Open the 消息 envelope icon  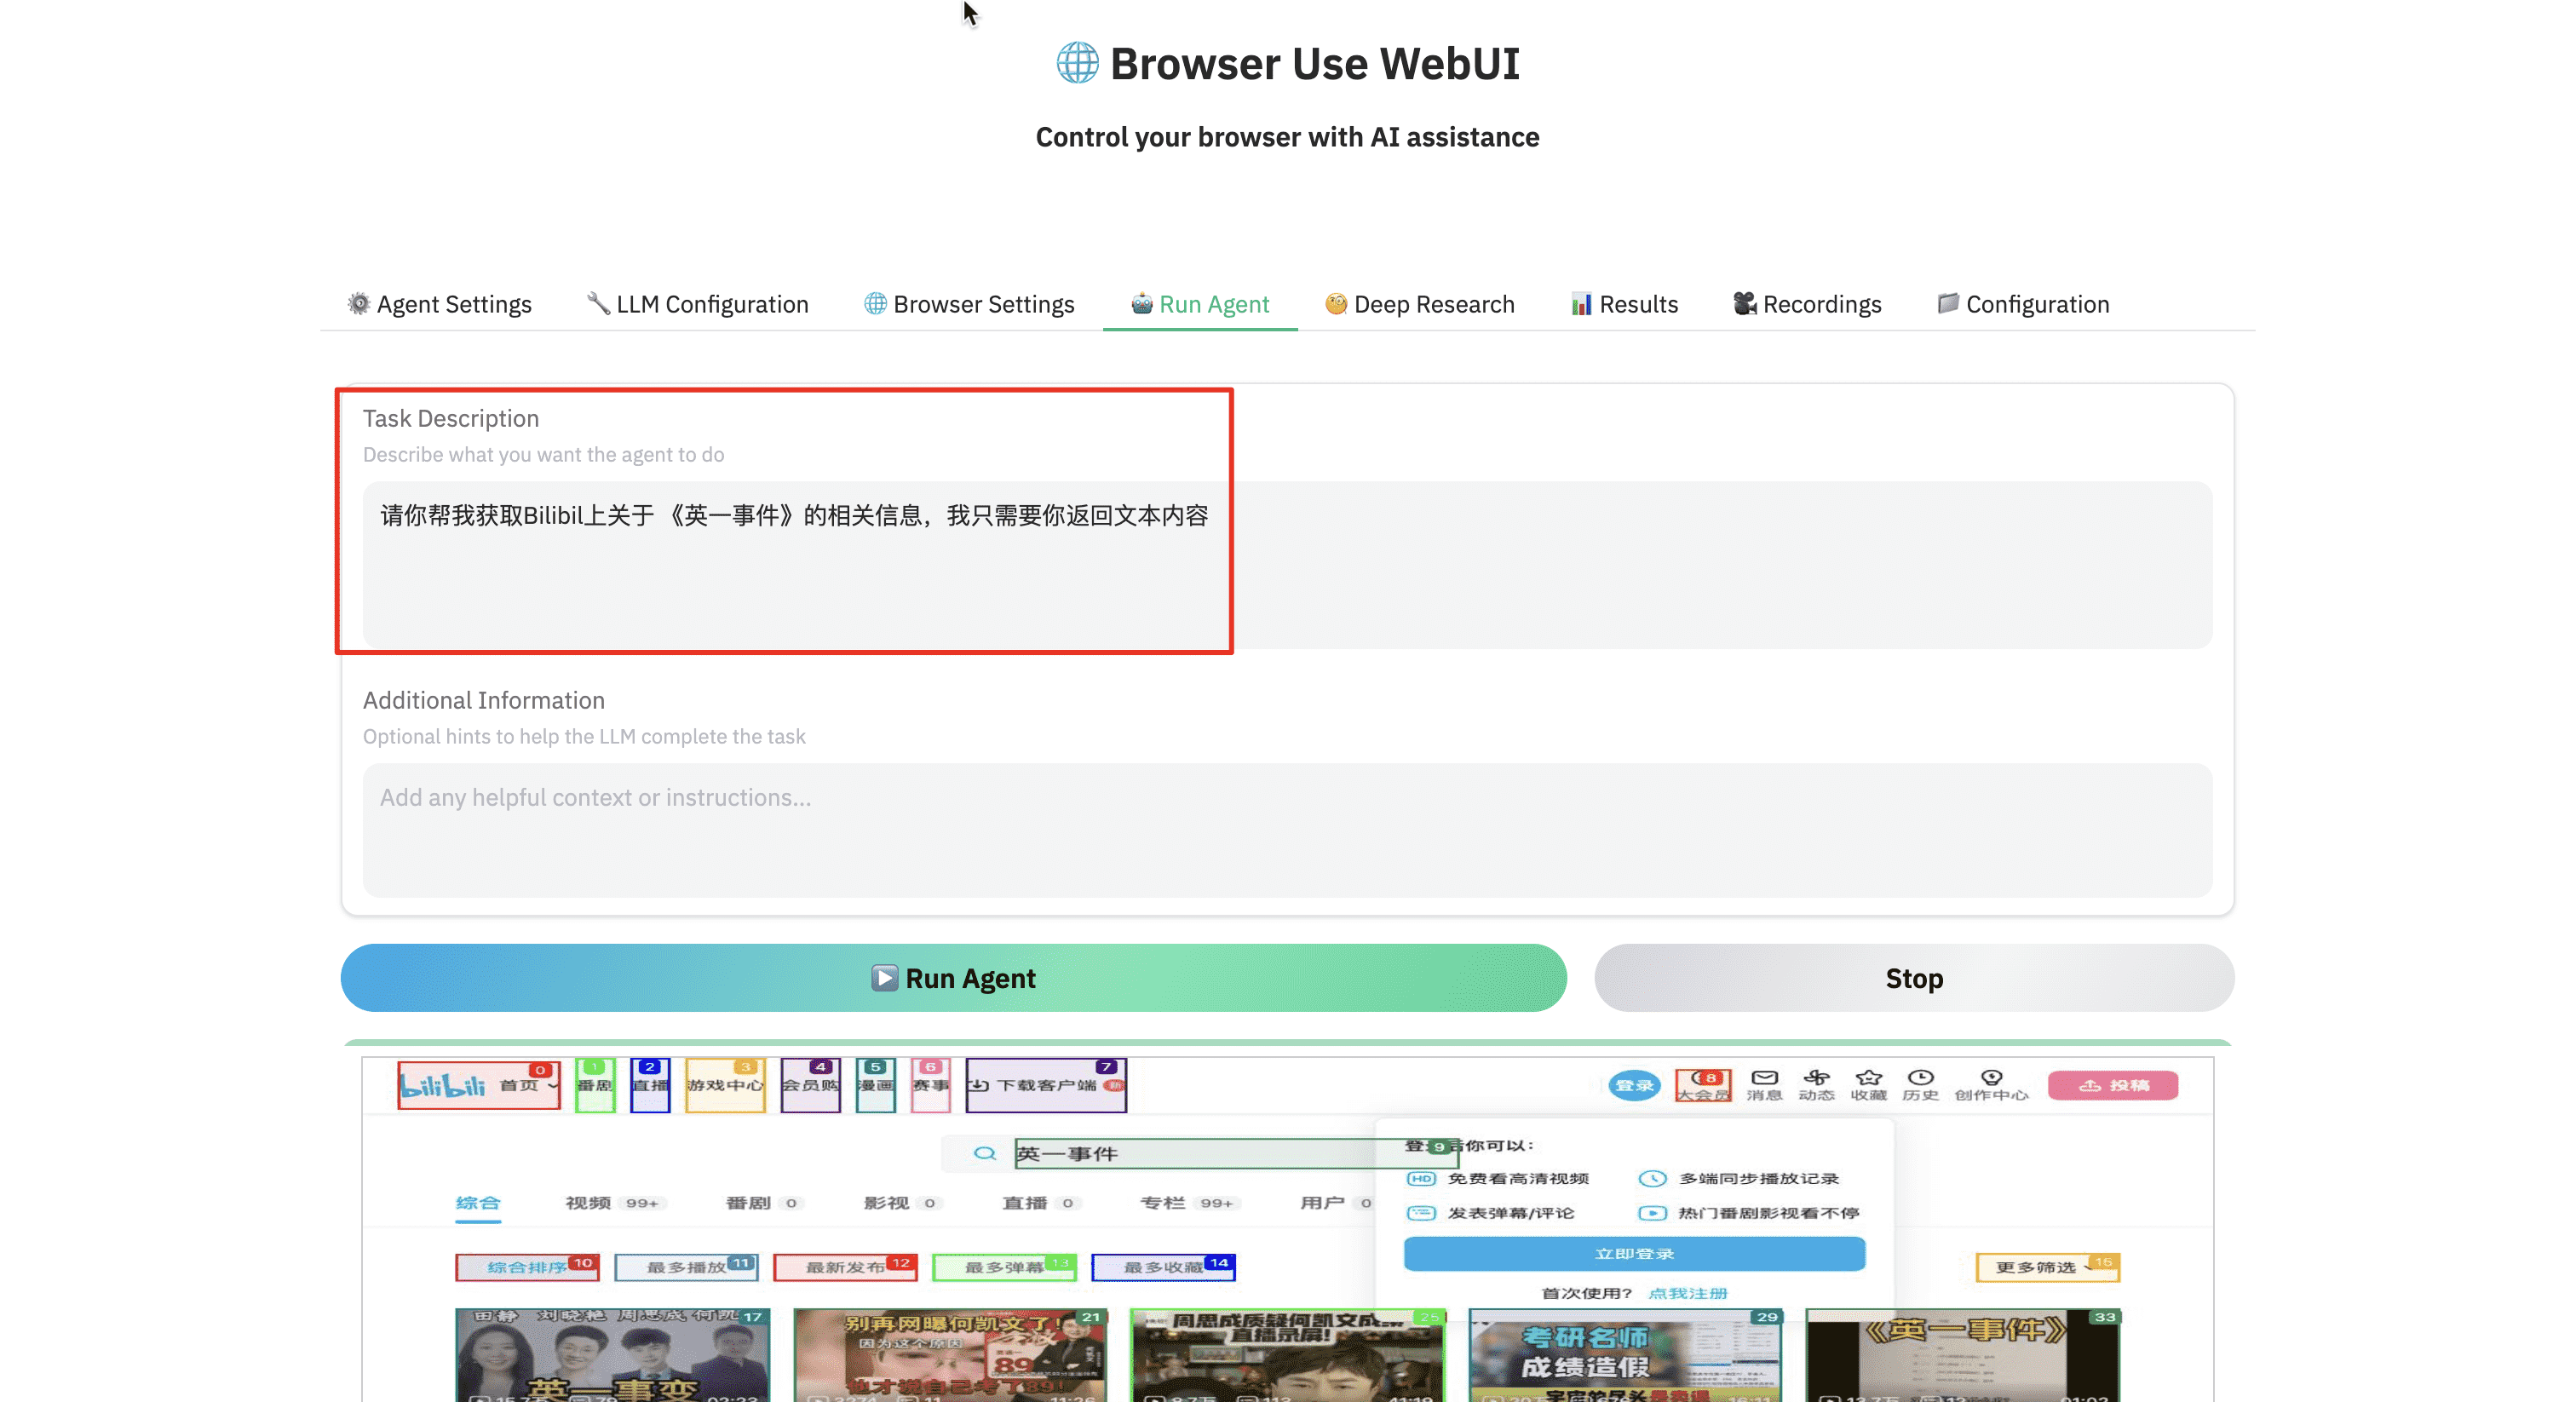click(1764, 1078)
